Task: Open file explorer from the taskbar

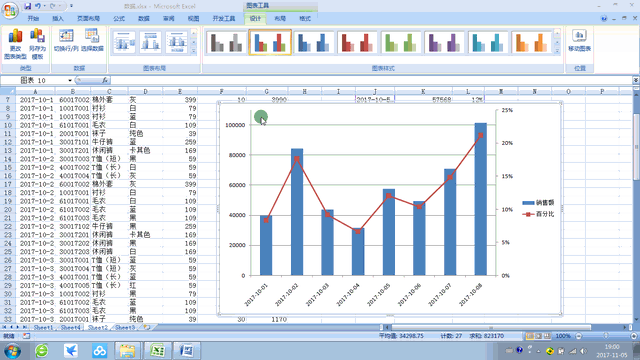Action: click(127, 351)
